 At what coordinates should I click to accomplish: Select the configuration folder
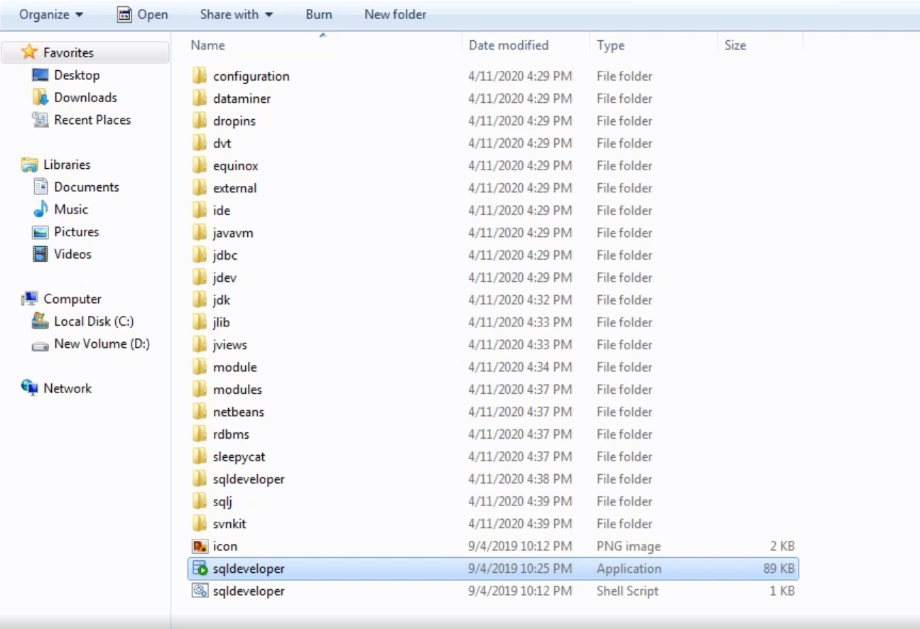click(251, 76)
